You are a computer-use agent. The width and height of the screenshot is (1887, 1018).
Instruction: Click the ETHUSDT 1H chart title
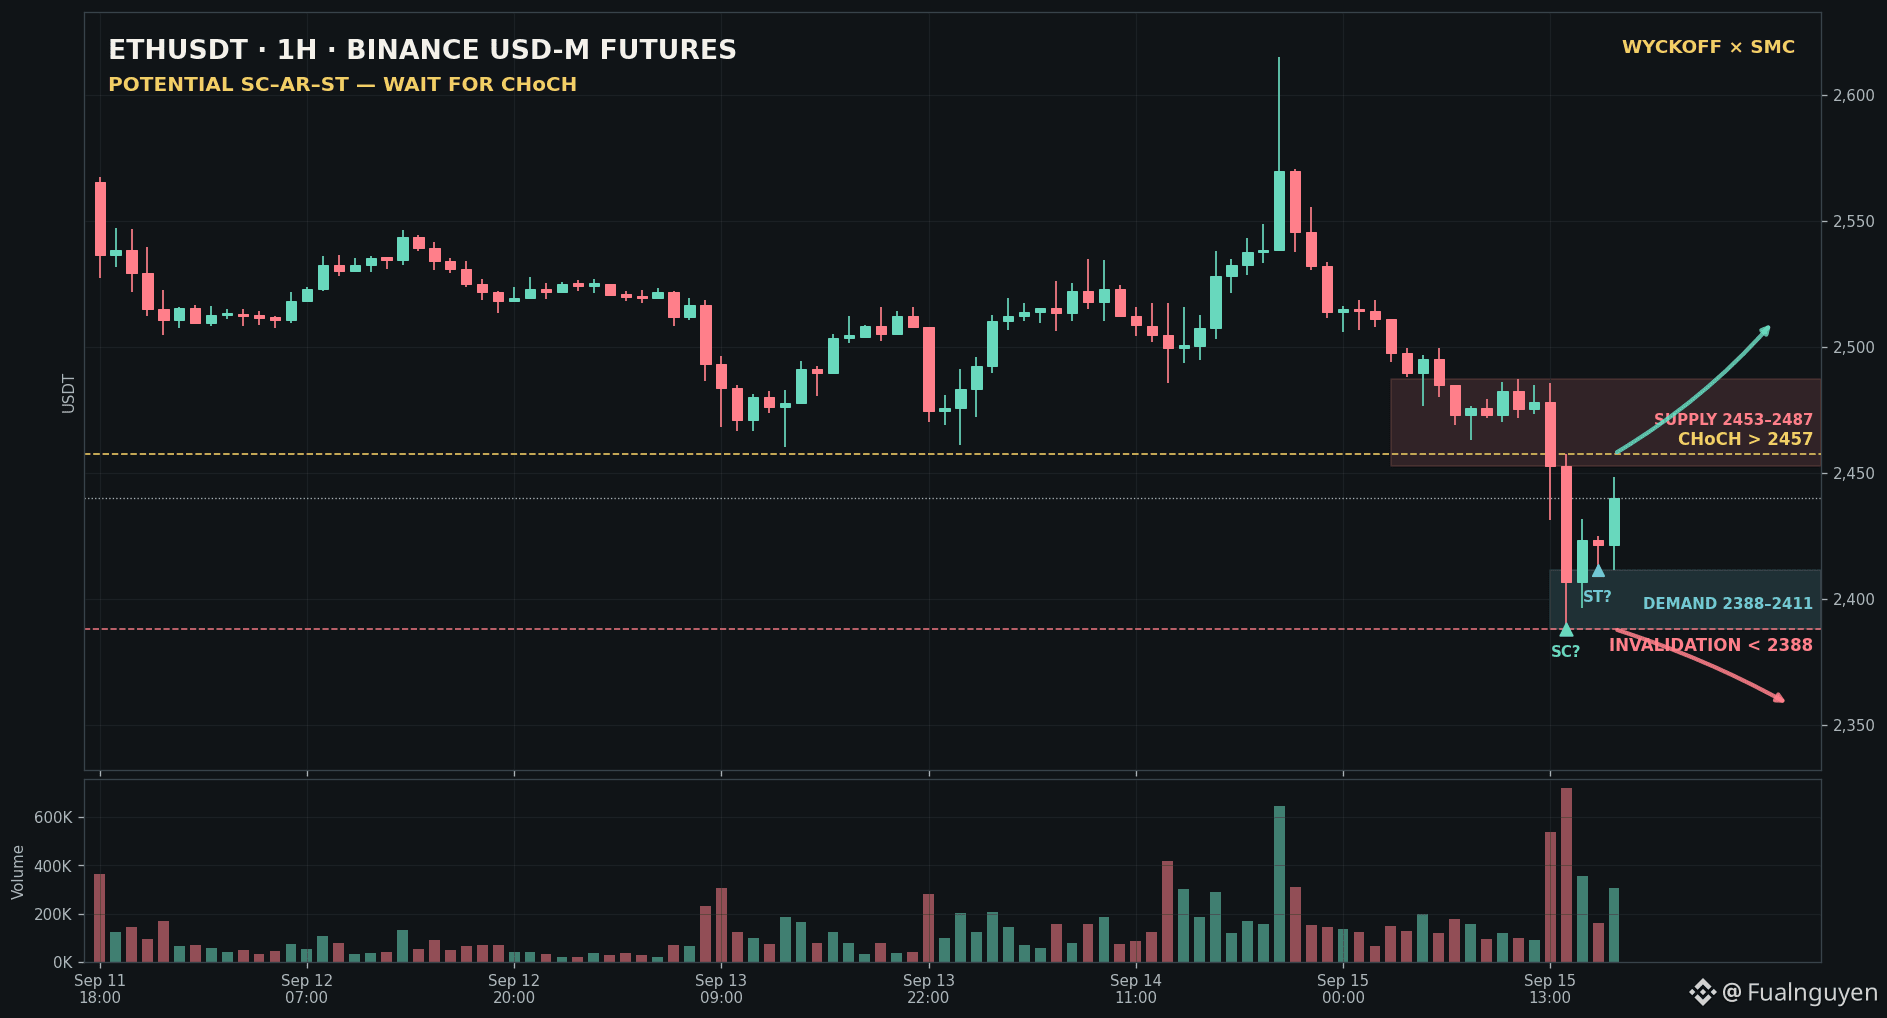422,50
